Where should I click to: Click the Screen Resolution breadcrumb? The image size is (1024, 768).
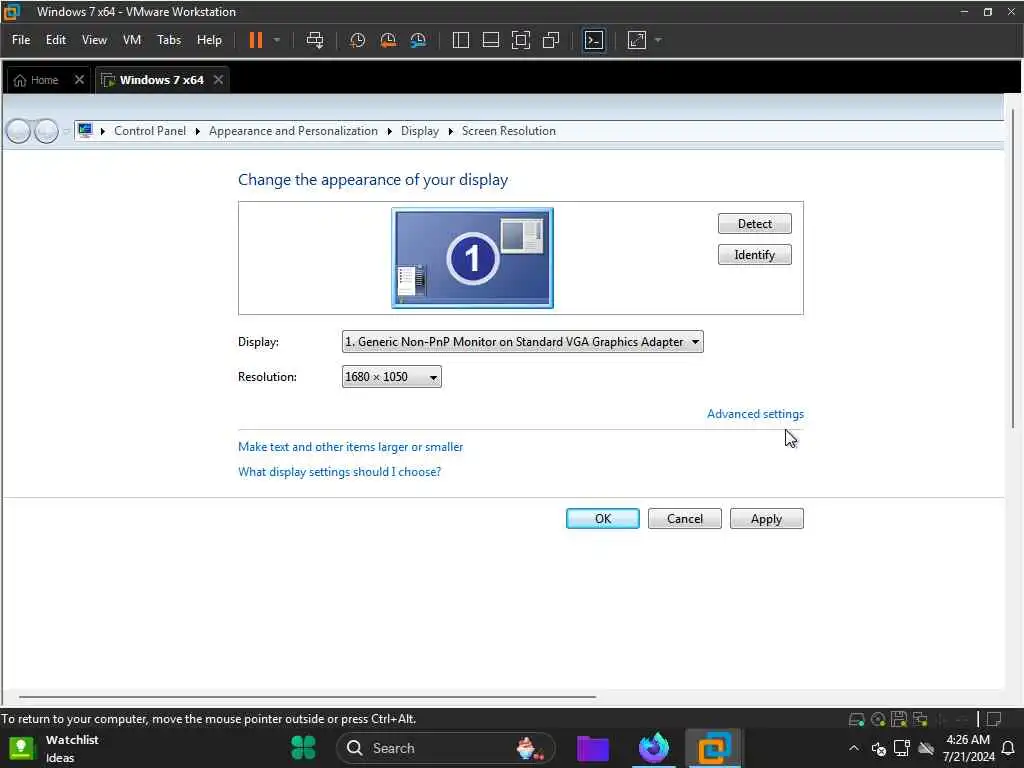tap(509, 131)
